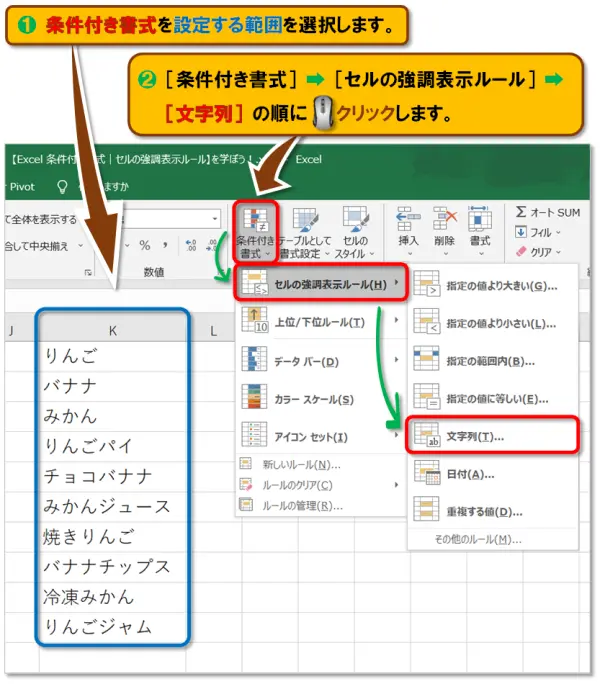Choose ルールの管理(R)... menu entry

(321, 506)
